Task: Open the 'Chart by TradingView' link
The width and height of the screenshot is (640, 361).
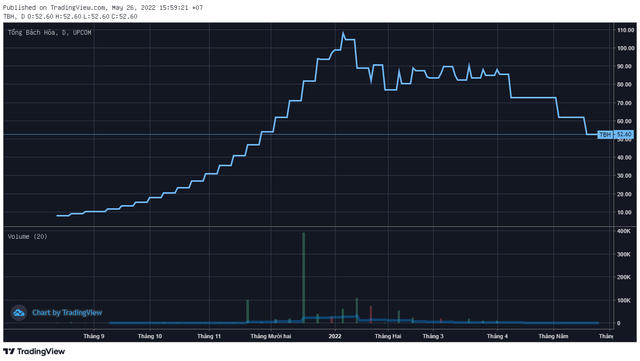Action: point(67,313)
